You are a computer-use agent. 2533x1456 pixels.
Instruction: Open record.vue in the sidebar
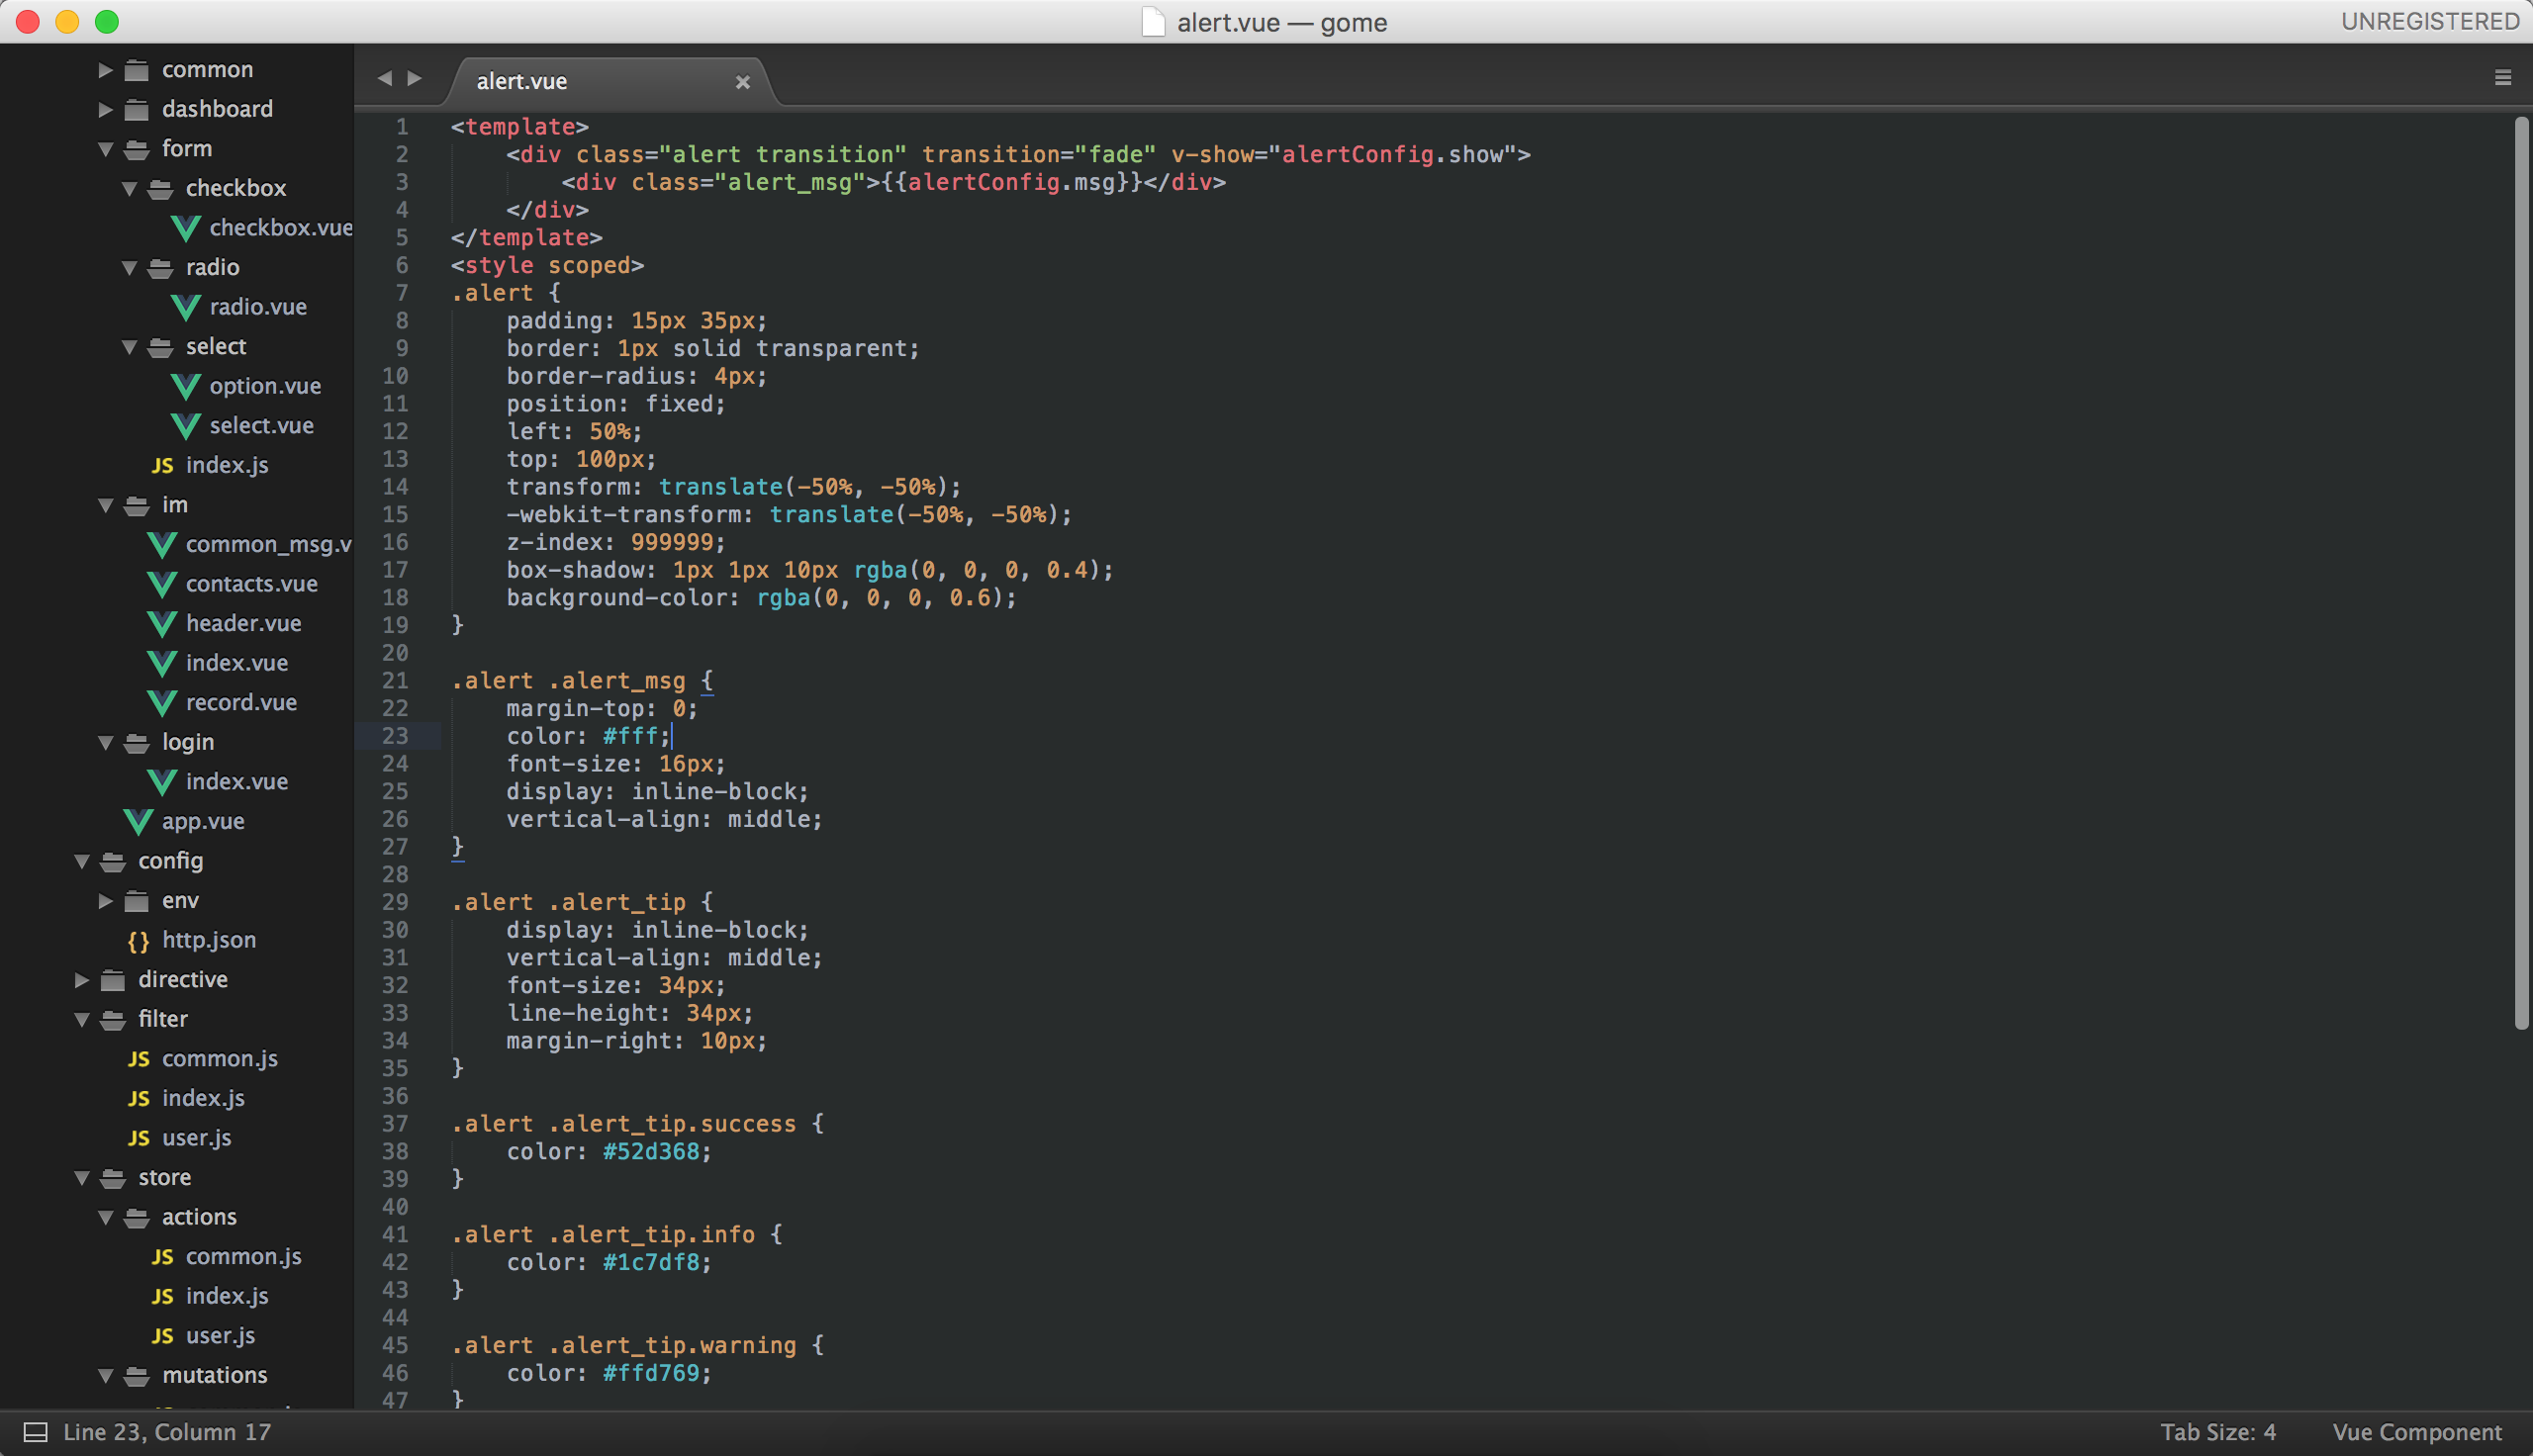pos(241,702)
